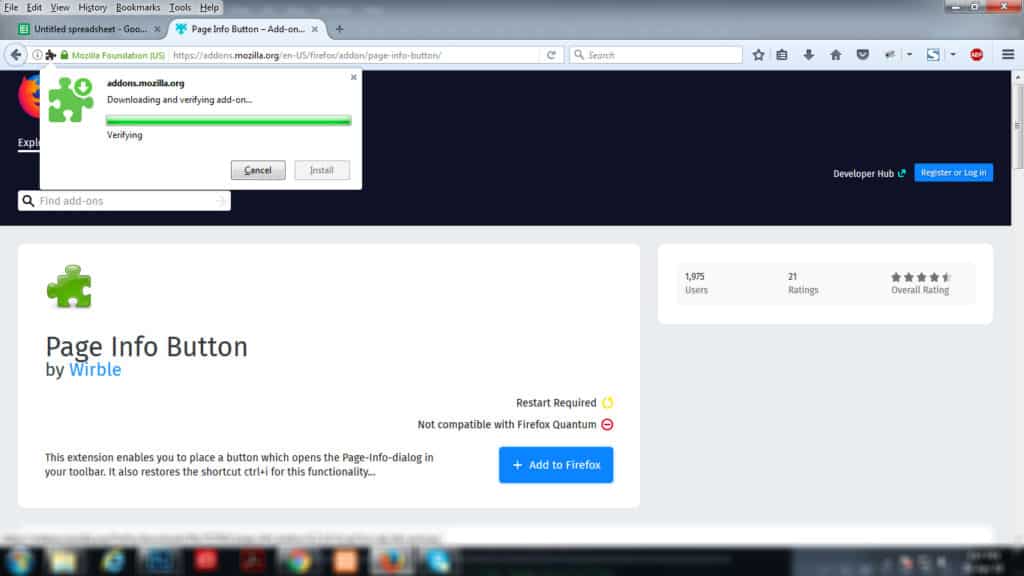Close the Untitled spreadsheet tab
This screenshot has height=576, width=1024.
(x=157, y=29)
